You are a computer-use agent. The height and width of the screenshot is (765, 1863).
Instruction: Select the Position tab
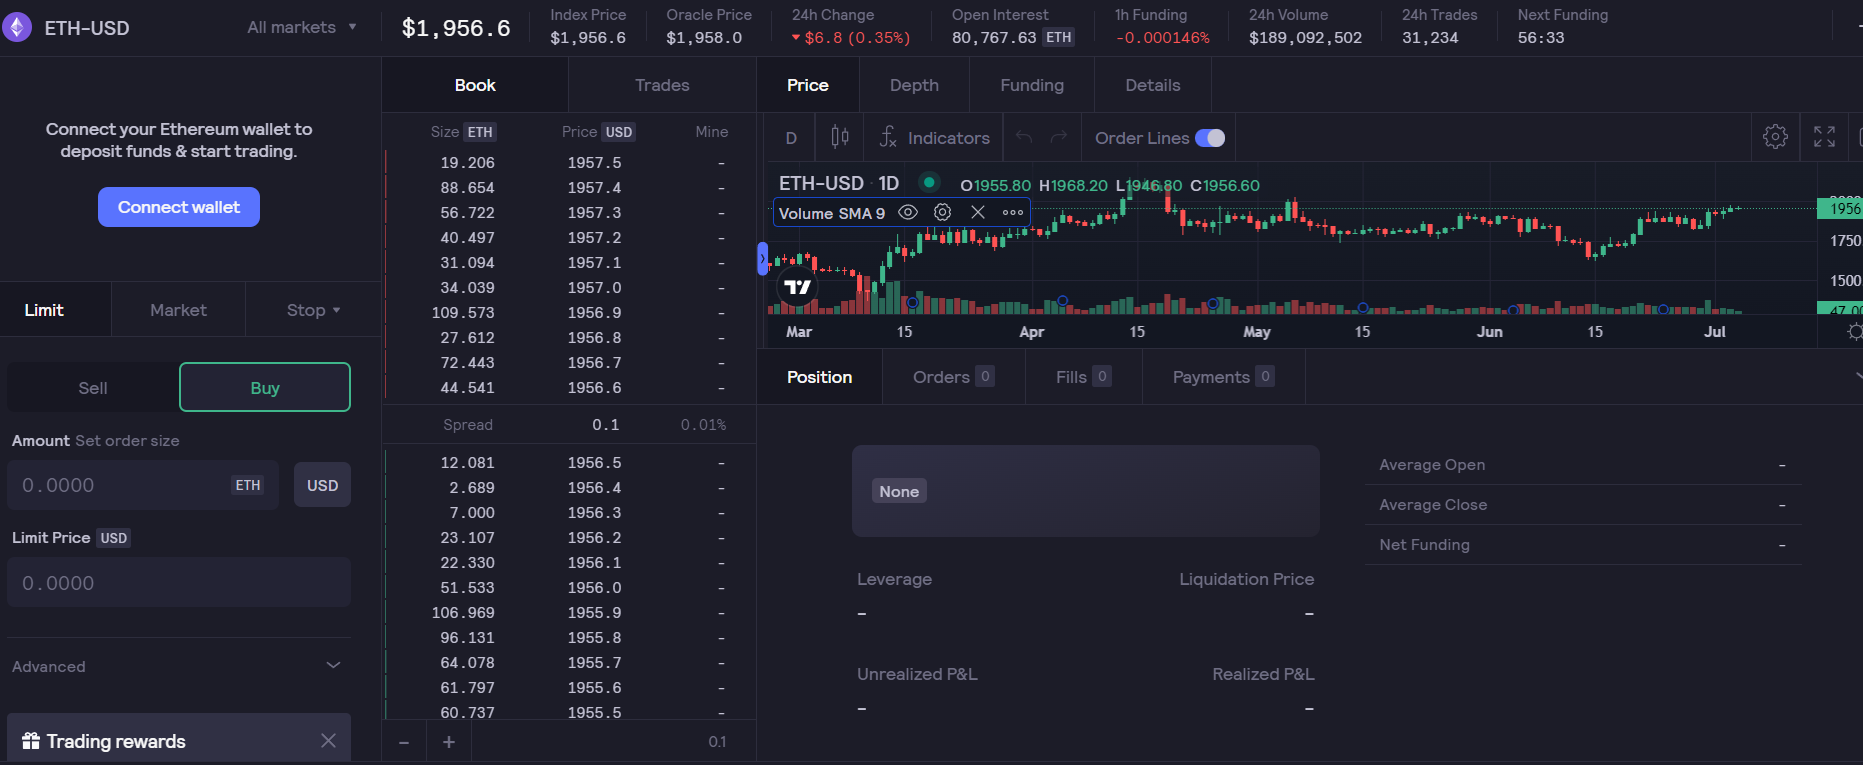pos(820,377)
